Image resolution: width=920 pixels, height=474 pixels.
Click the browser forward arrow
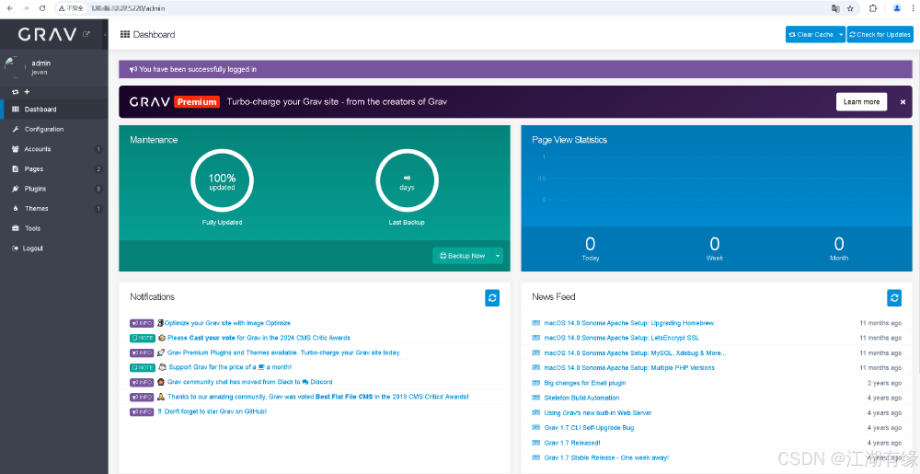(x=25, y=8)
